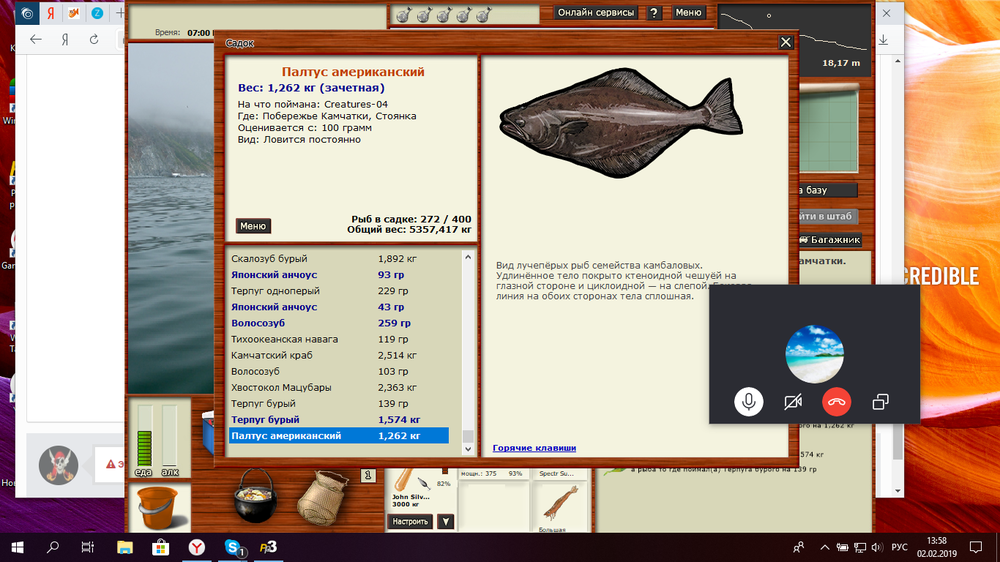The width and height of the screenshot is (1000, 562).
Task: Expand the Skype call window
Action: click(x=880, y=402)
